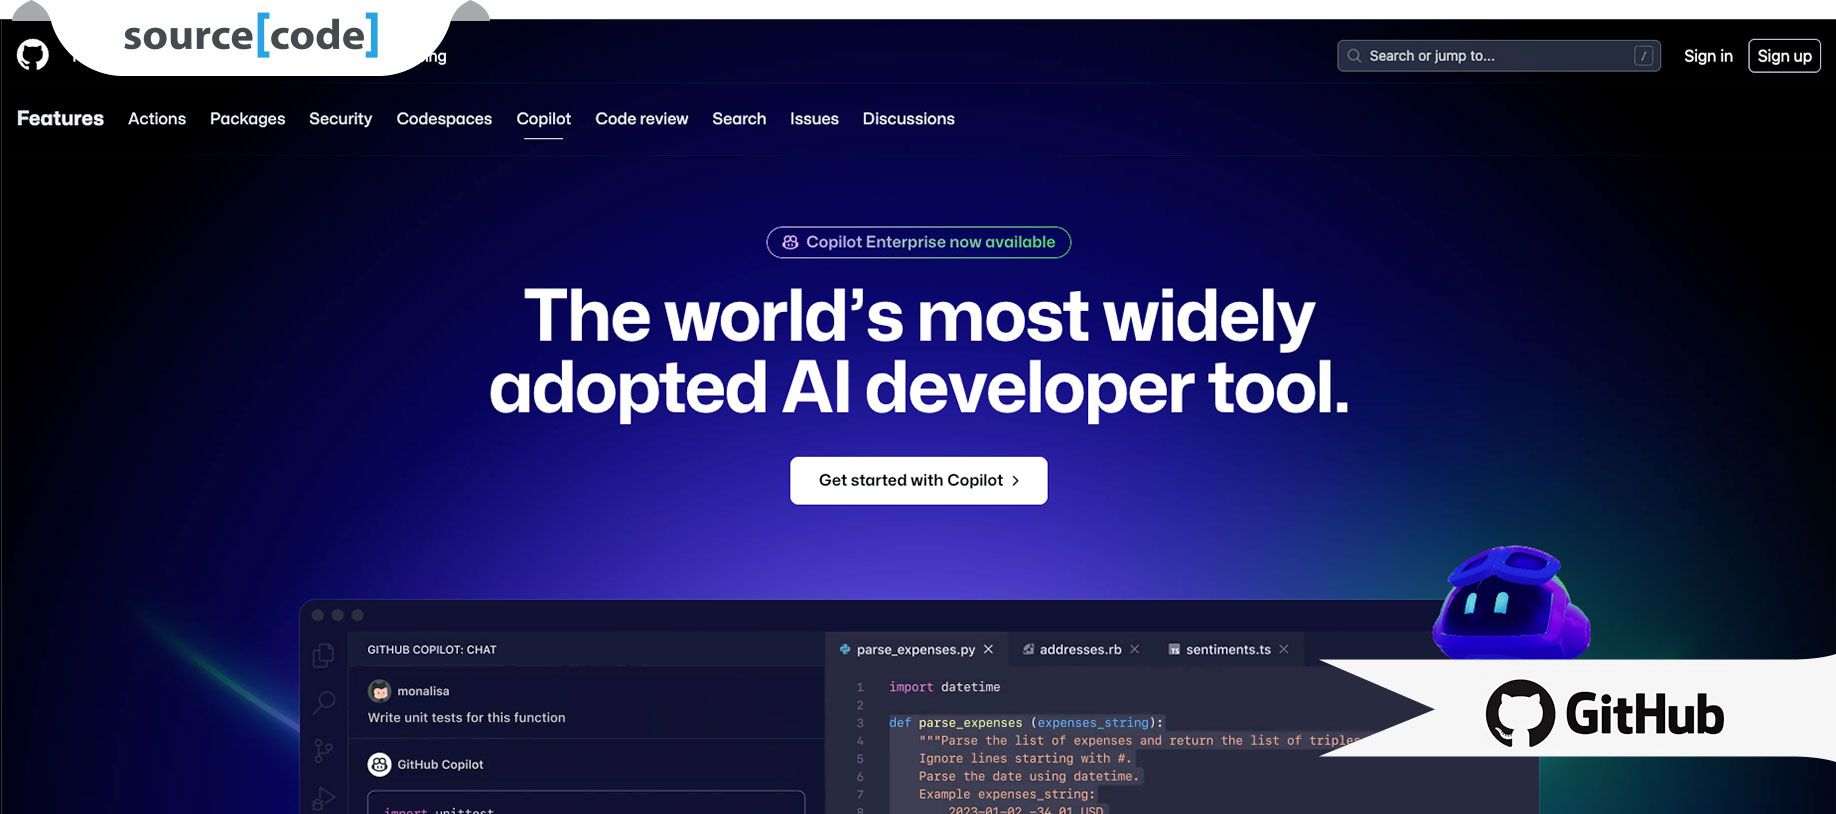Click the slash shortcut key icon
1836x814 pixels.
coord(1643,56)
